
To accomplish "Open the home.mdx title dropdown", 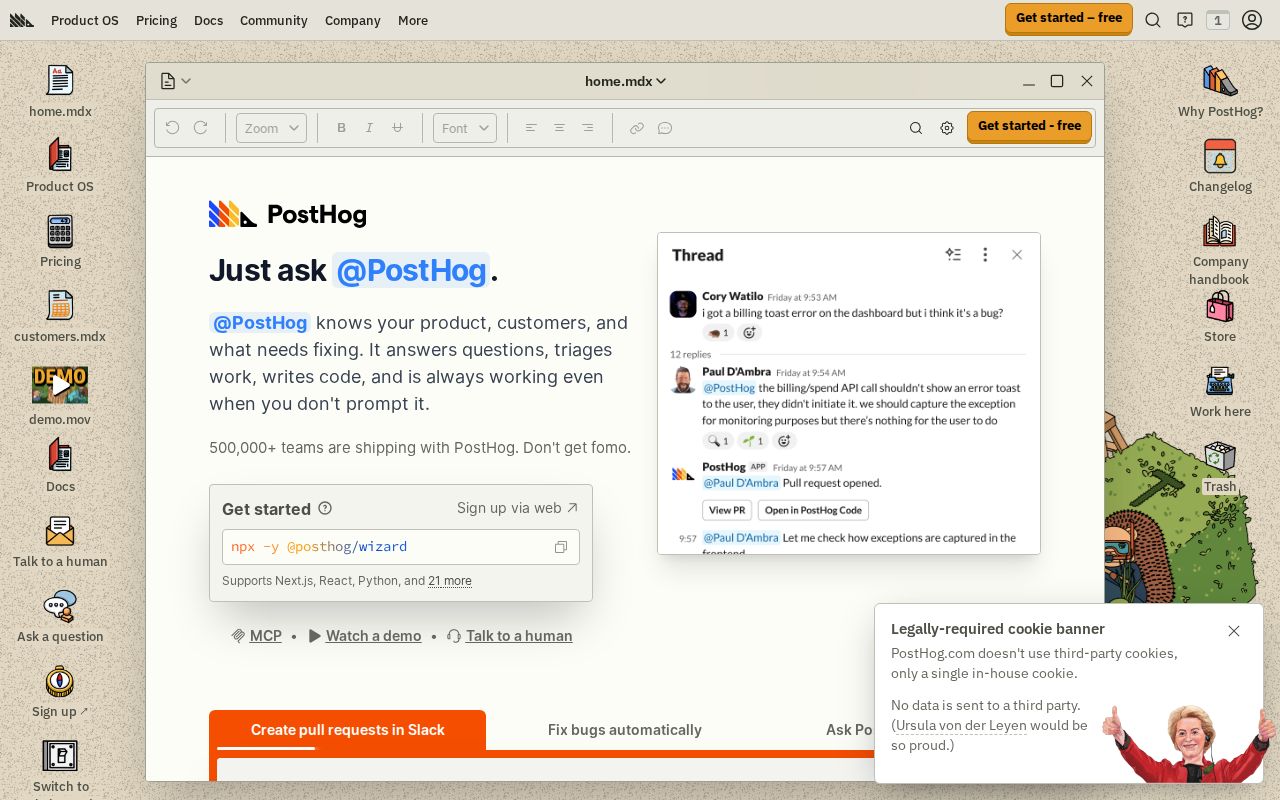I will click(625, 81).
